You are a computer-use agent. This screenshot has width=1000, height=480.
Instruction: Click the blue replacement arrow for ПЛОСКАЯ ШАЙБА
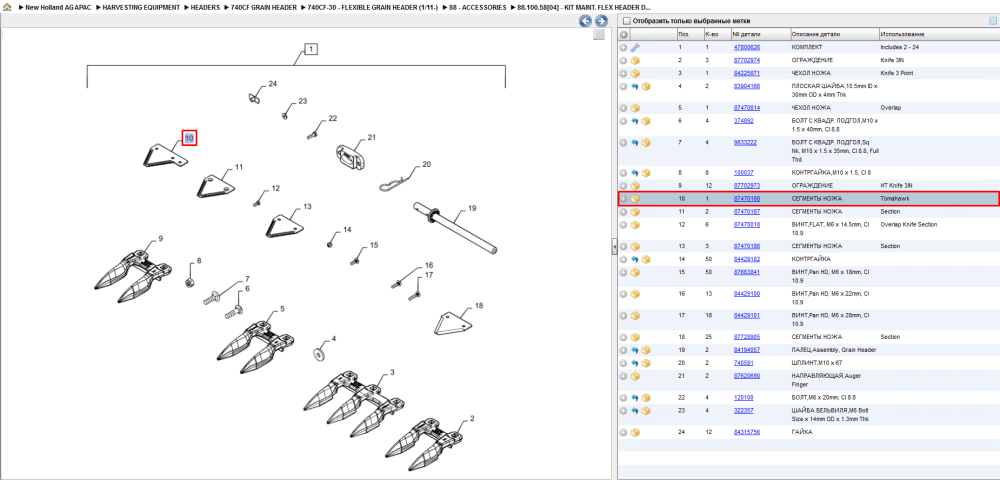(x=635, y=86)
